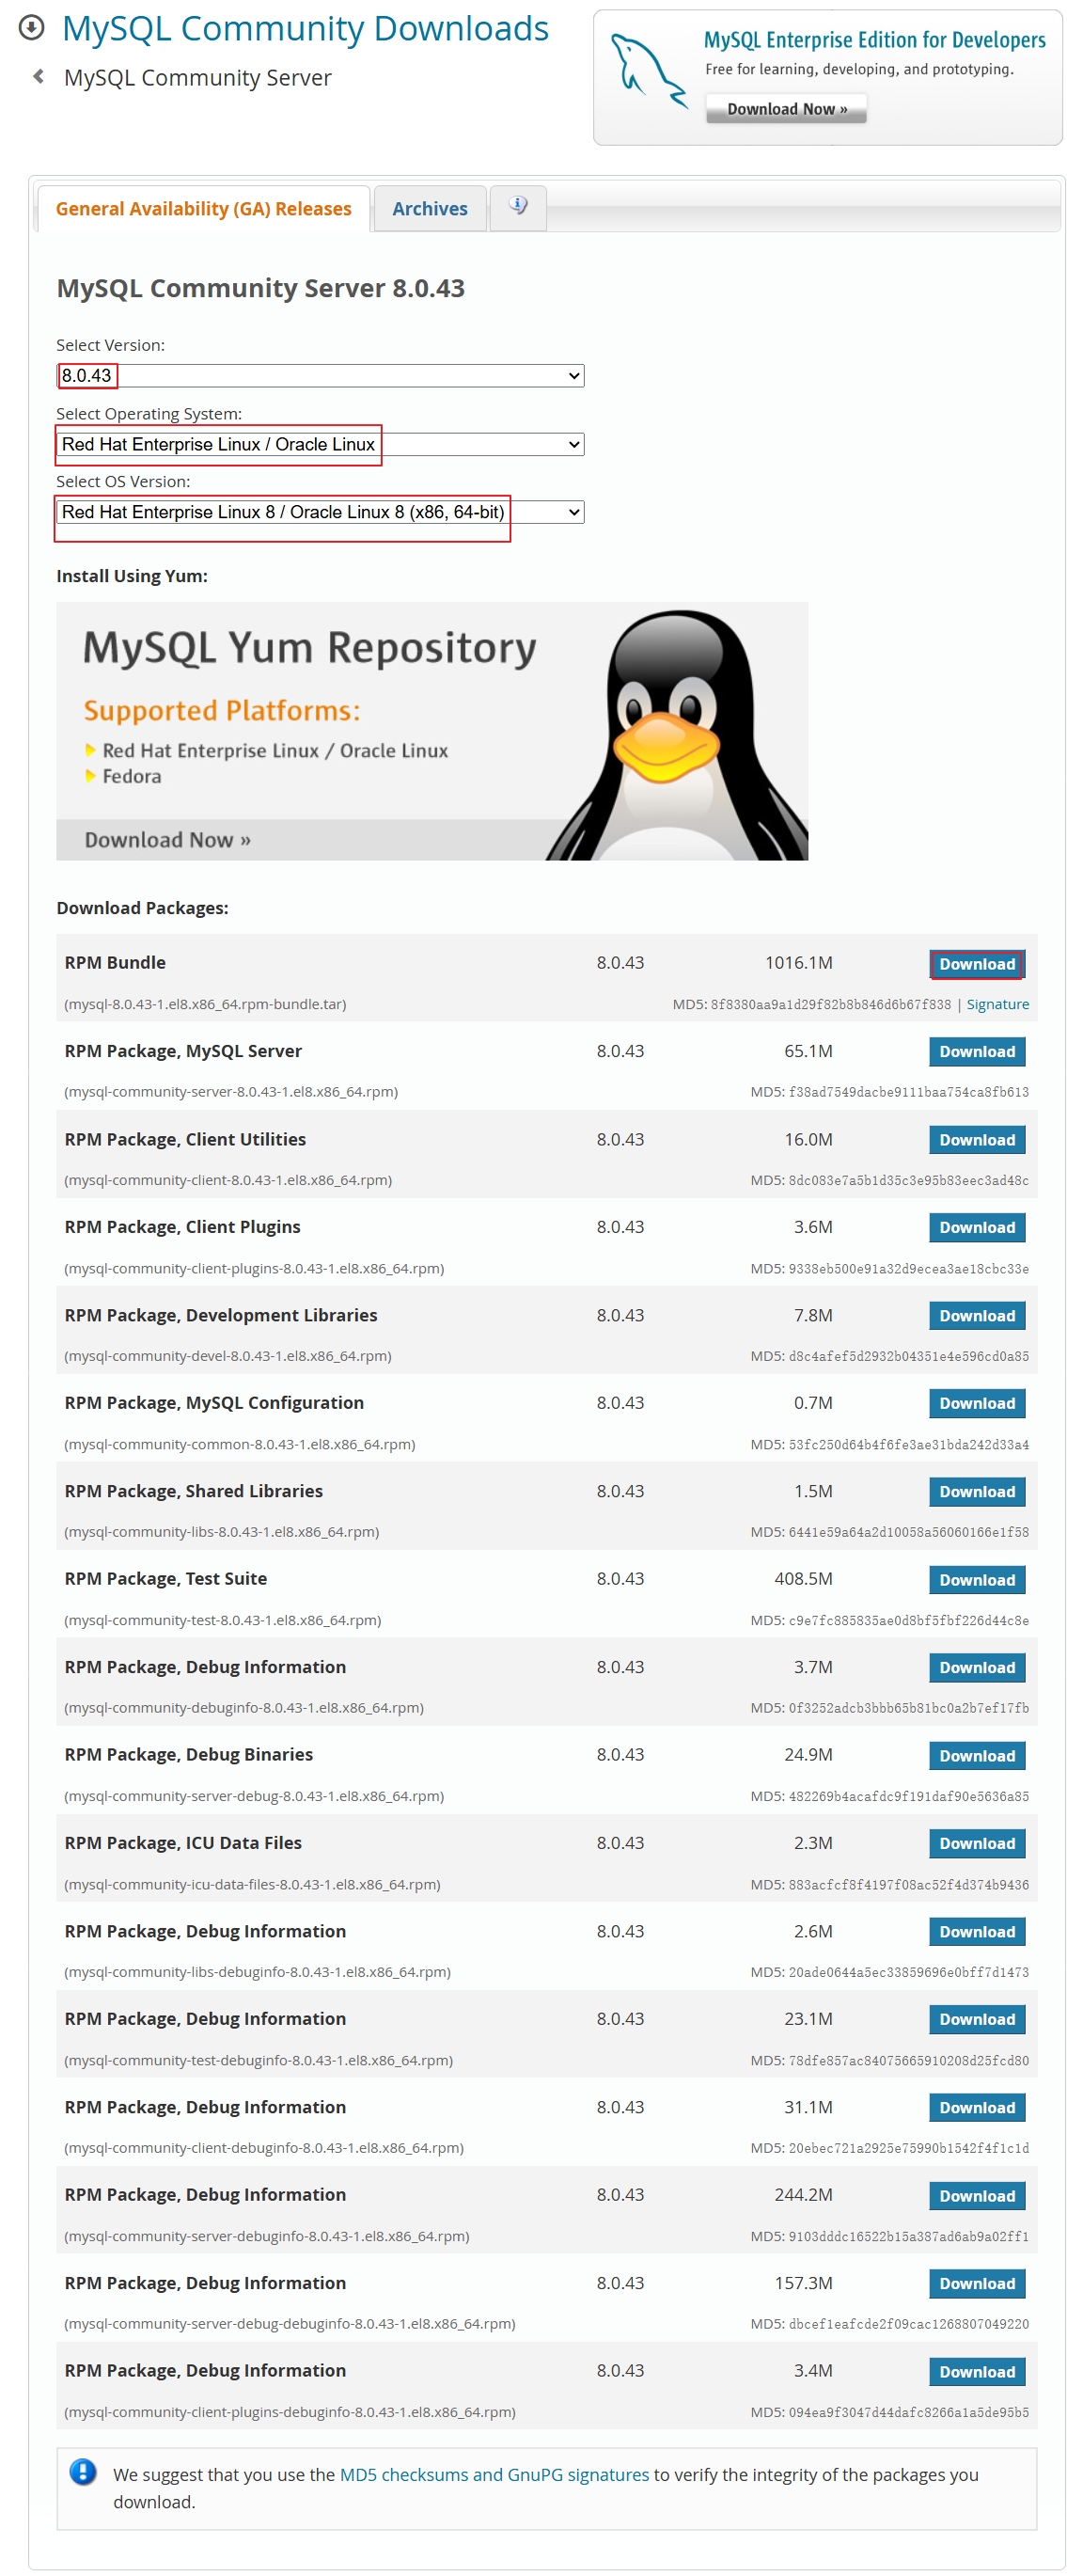
Task: Click MySQL Community Downloads heading link
Action: pos(305,28)
